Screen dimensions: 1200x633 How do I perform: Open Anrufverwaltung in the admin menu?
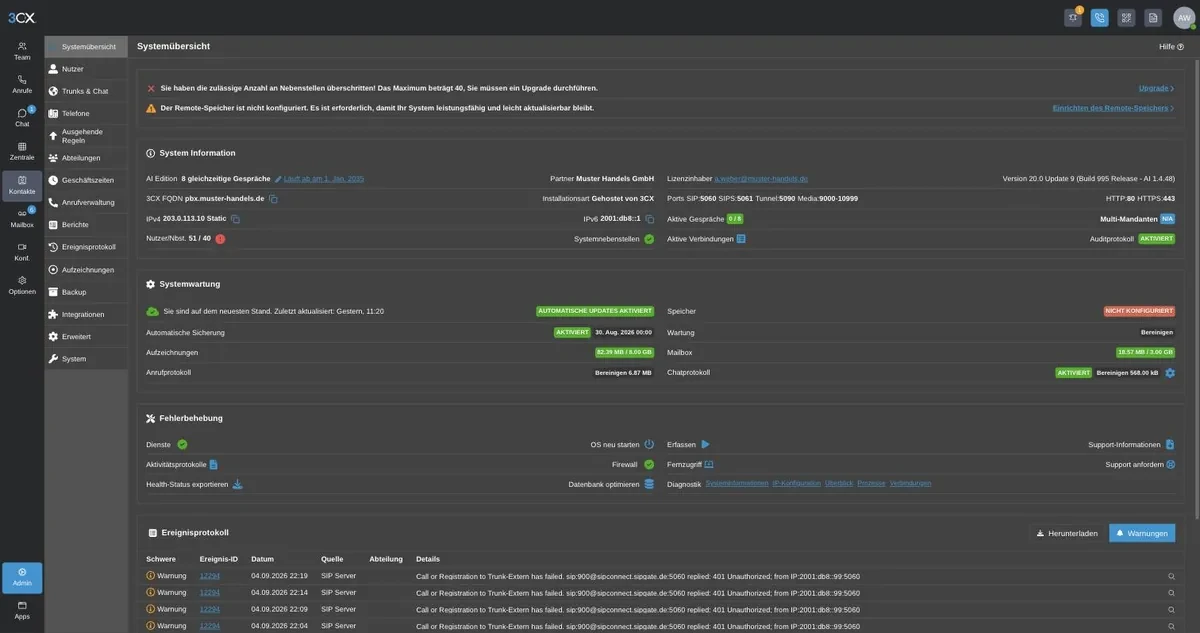86,202
